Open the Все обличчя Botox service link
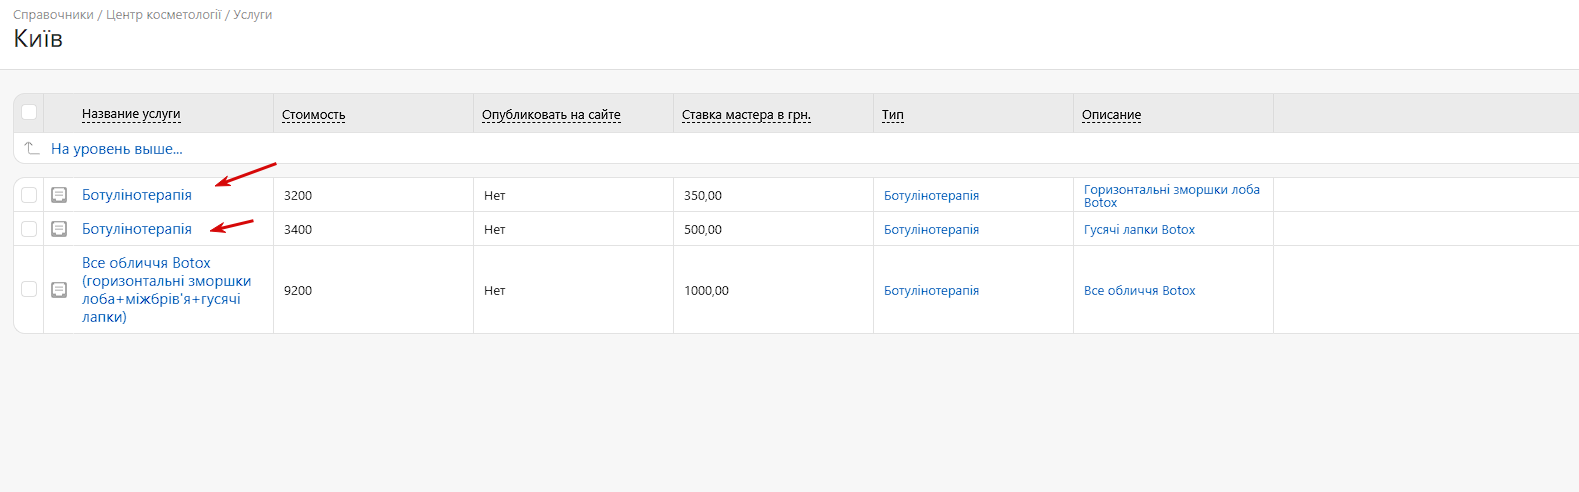This screenshot has height=492, width=1579. (166, 290)
